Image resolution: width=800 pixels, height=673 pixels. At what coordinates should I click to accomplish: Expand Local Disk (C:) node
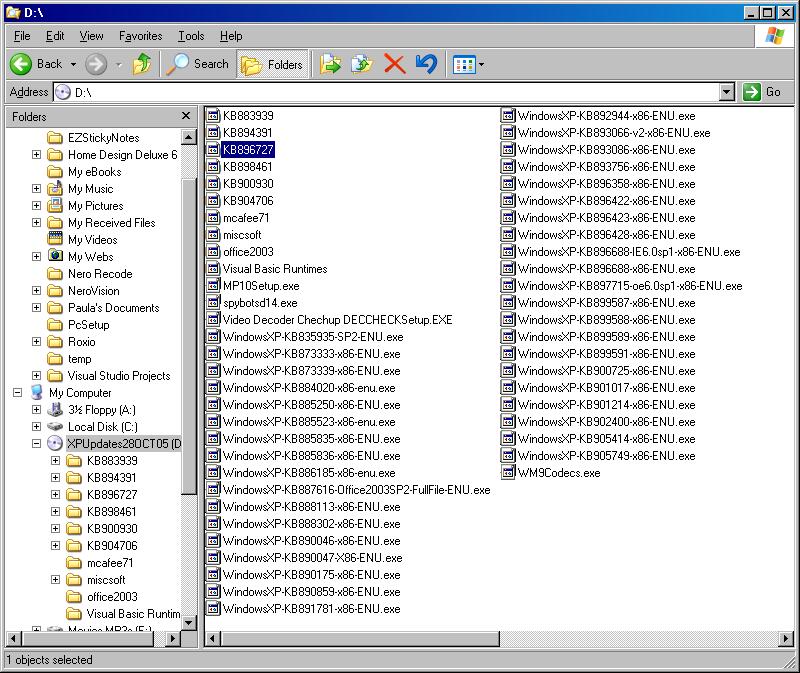[x=37, y=427]
